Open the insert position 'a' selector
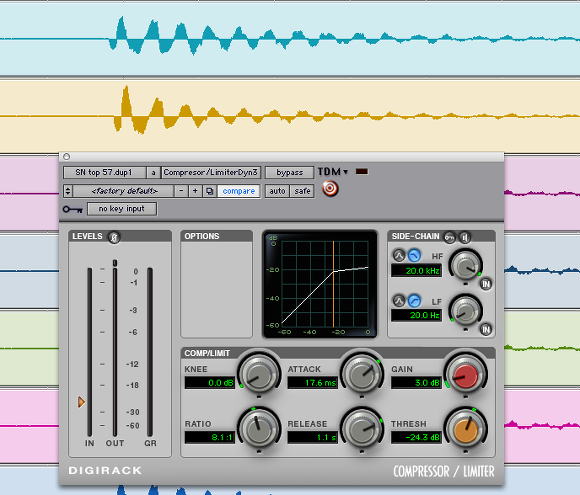This screenshot has width=580, height=495. tap(153, 173)
